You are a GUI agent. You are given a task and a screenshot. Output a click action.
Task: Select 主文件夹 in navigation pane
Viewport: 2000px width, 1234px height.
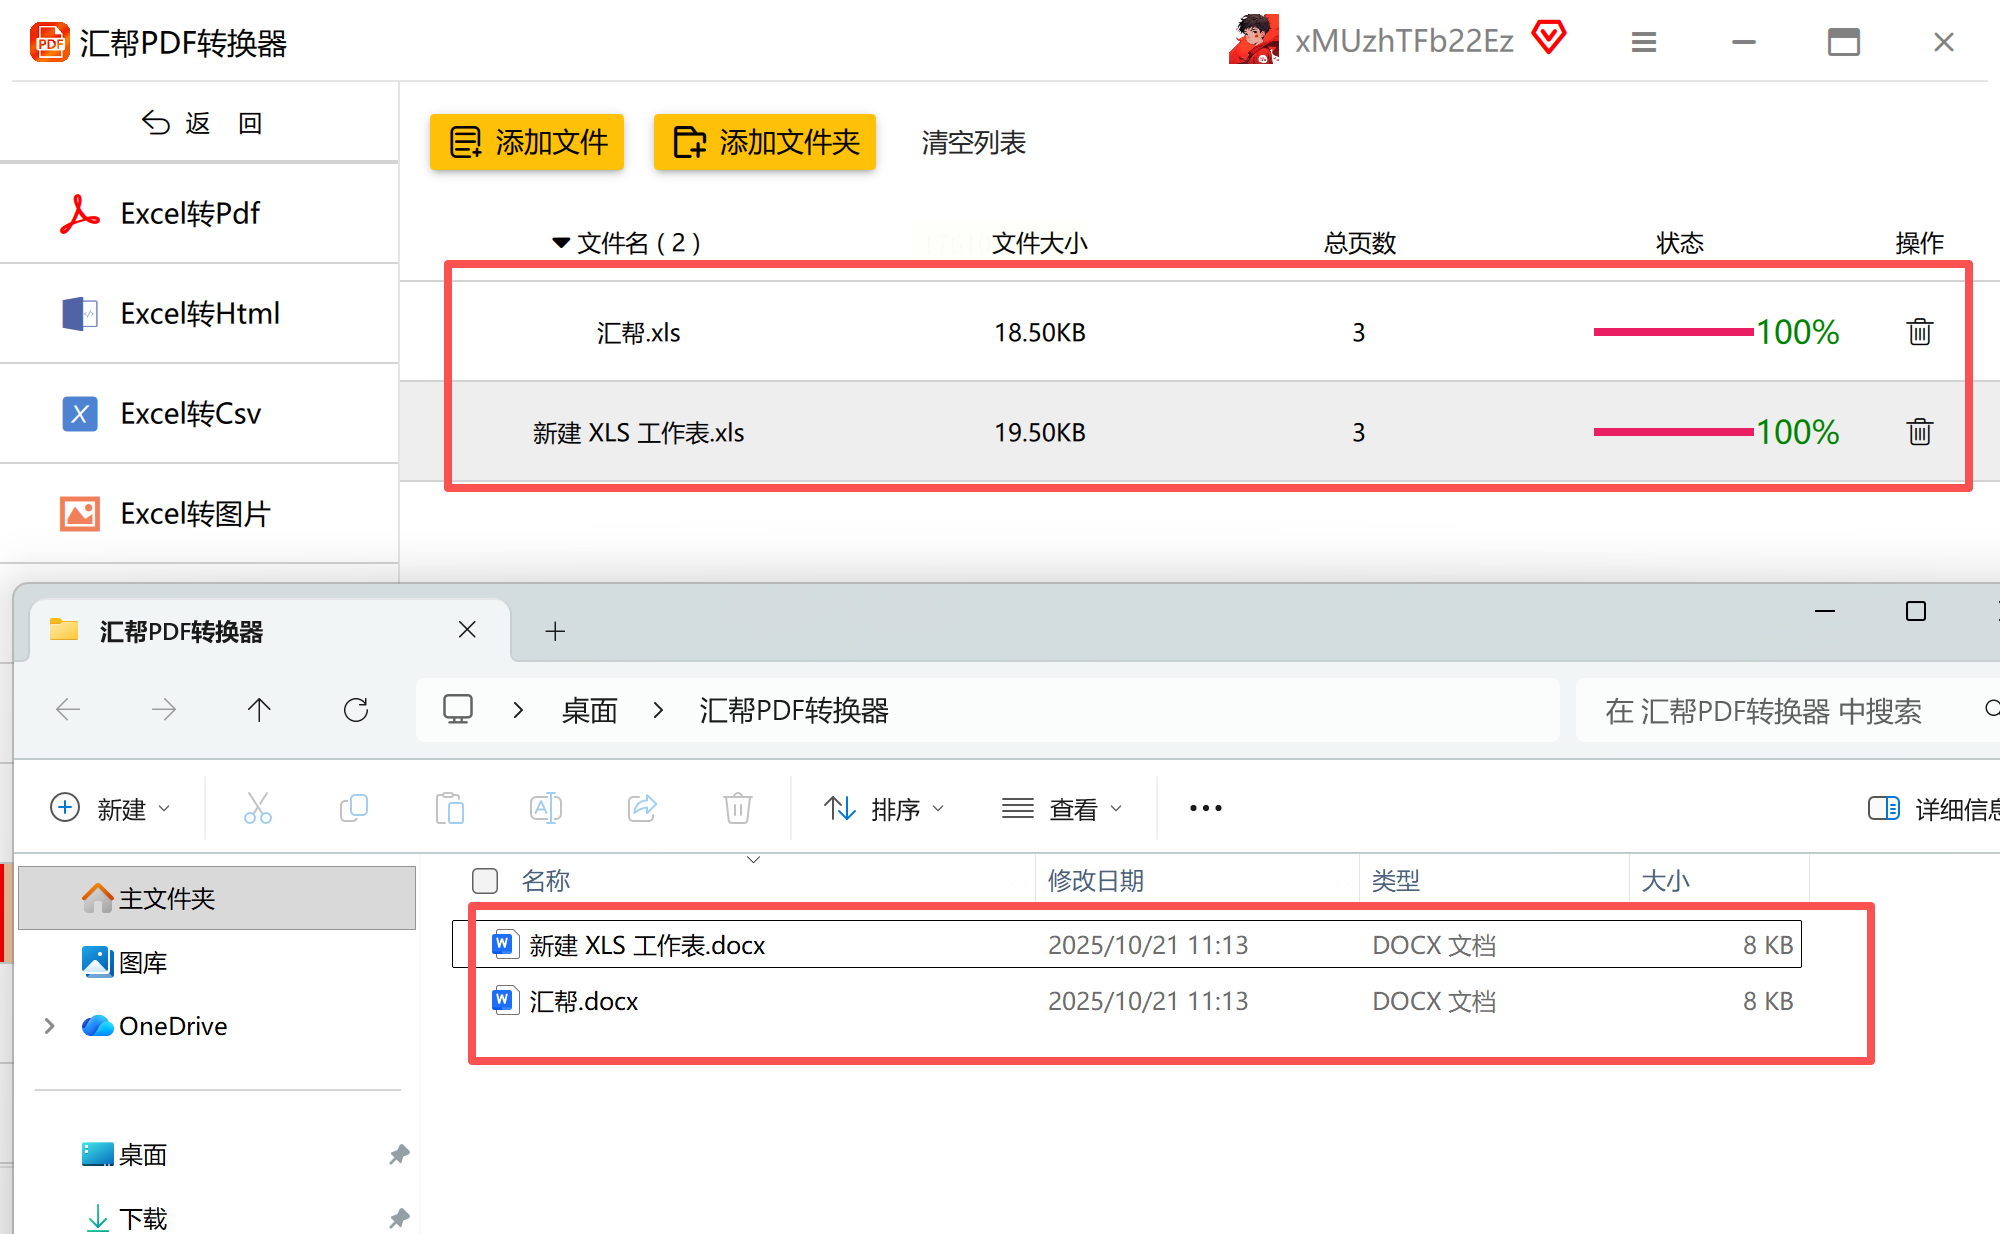167,898
